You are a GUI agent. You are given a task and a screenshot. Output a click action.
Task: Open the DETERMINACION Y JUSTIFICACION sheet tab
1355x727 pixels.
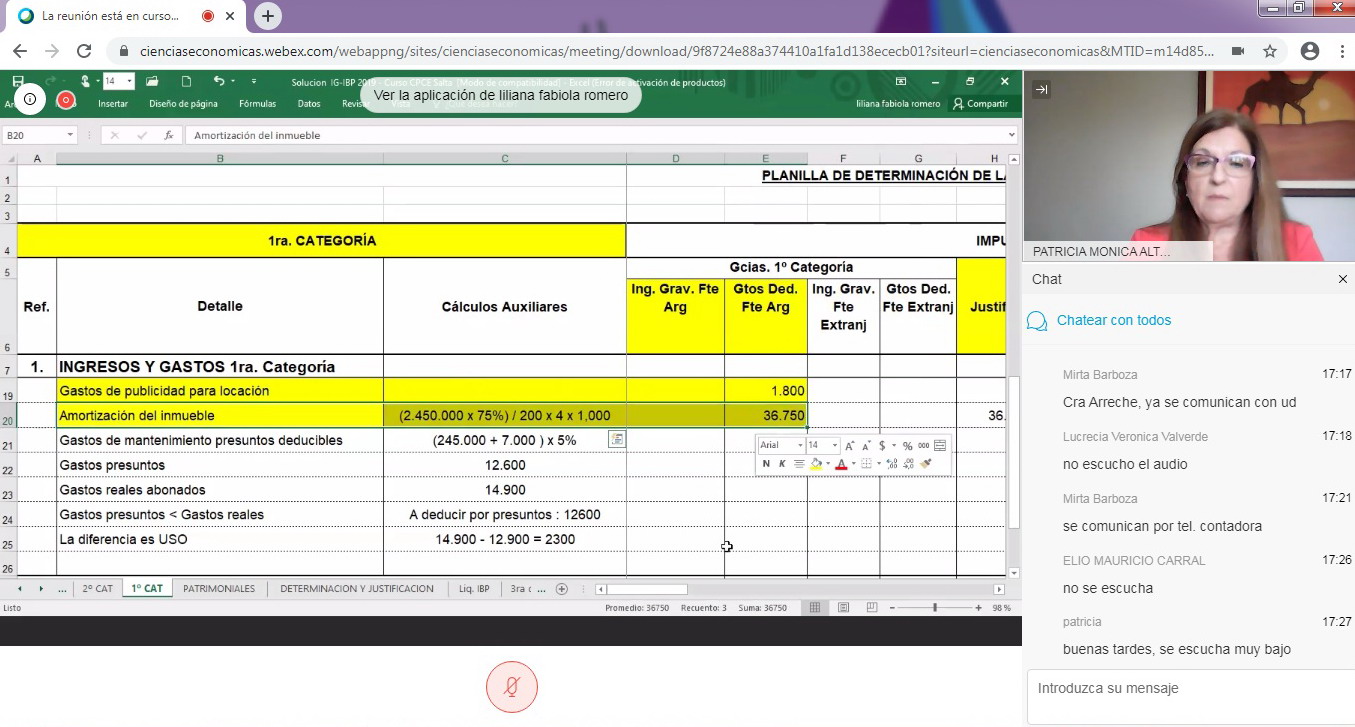tap(356, 589)
